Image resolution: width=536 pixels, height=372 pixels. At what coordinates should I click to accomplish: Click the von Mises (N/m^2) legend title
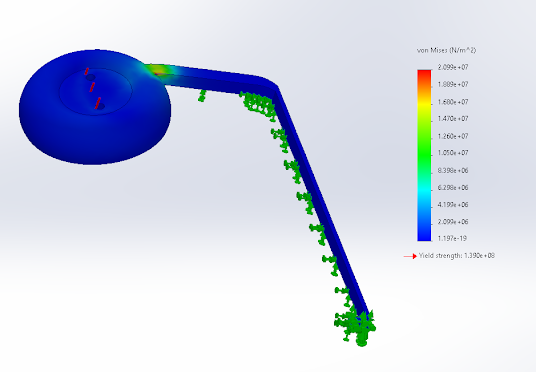point(446,50)
